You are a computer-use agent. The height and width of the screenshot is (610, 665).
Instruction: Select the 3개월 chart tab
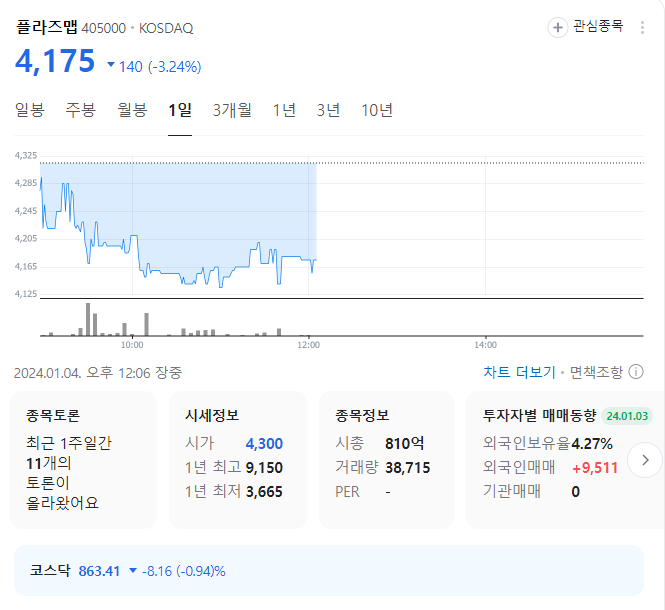coord(232,110)
